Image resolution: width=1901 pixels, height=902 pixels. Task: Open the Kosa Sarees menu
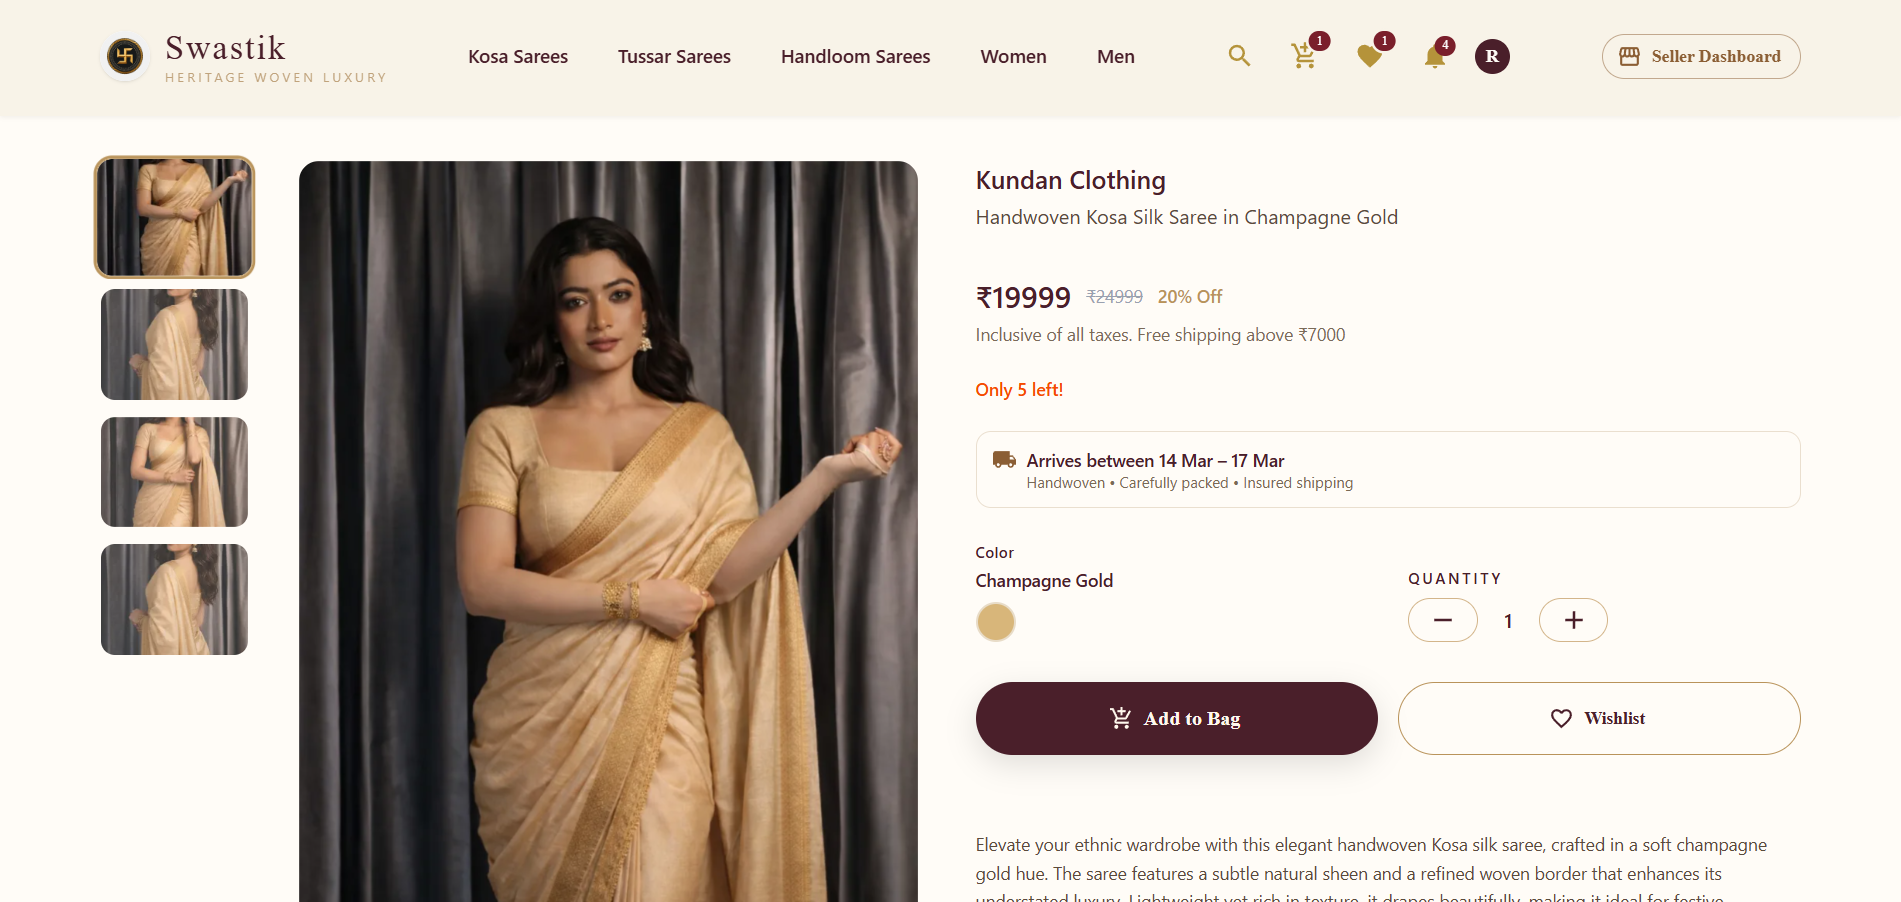point(518,57)
